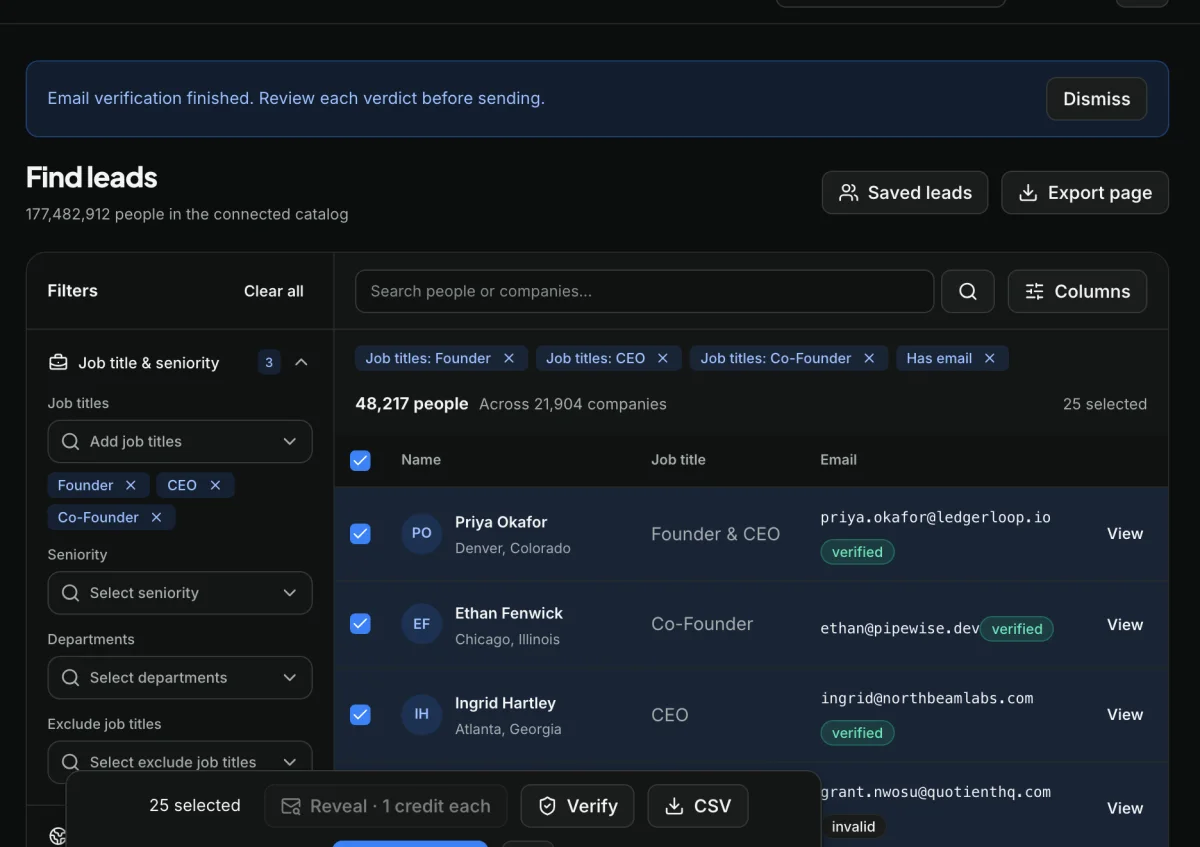Click the Email column header
This screenshot has height=847, width=1200.
point(838,460)
